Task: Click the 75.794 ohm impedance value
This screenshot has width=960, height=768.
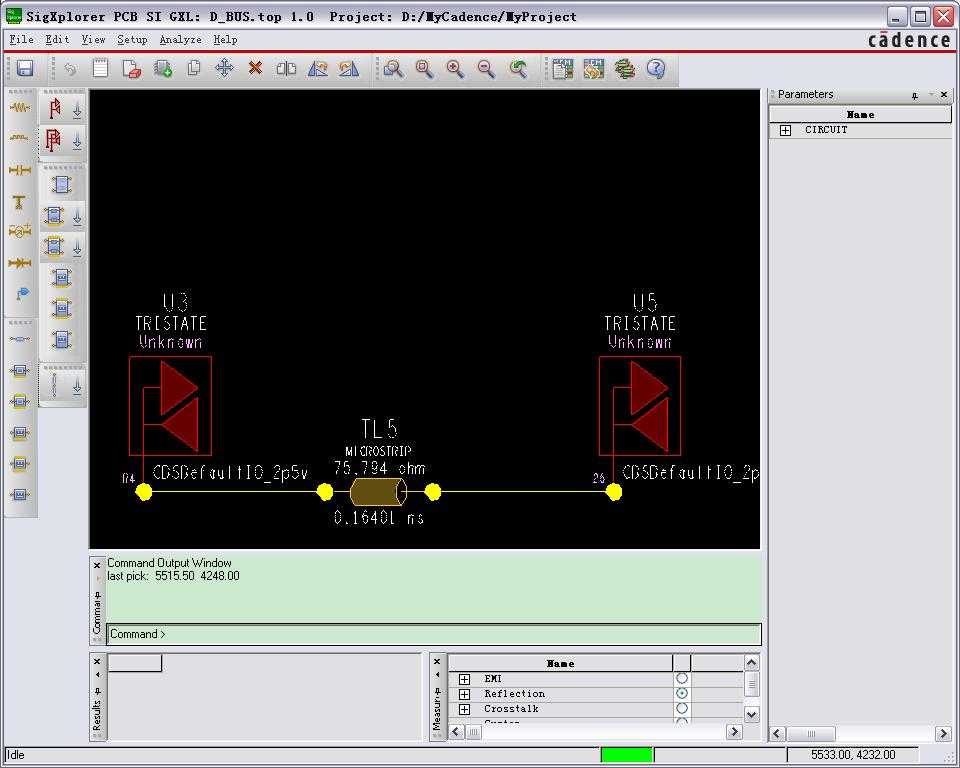Action: pos(380,469)
